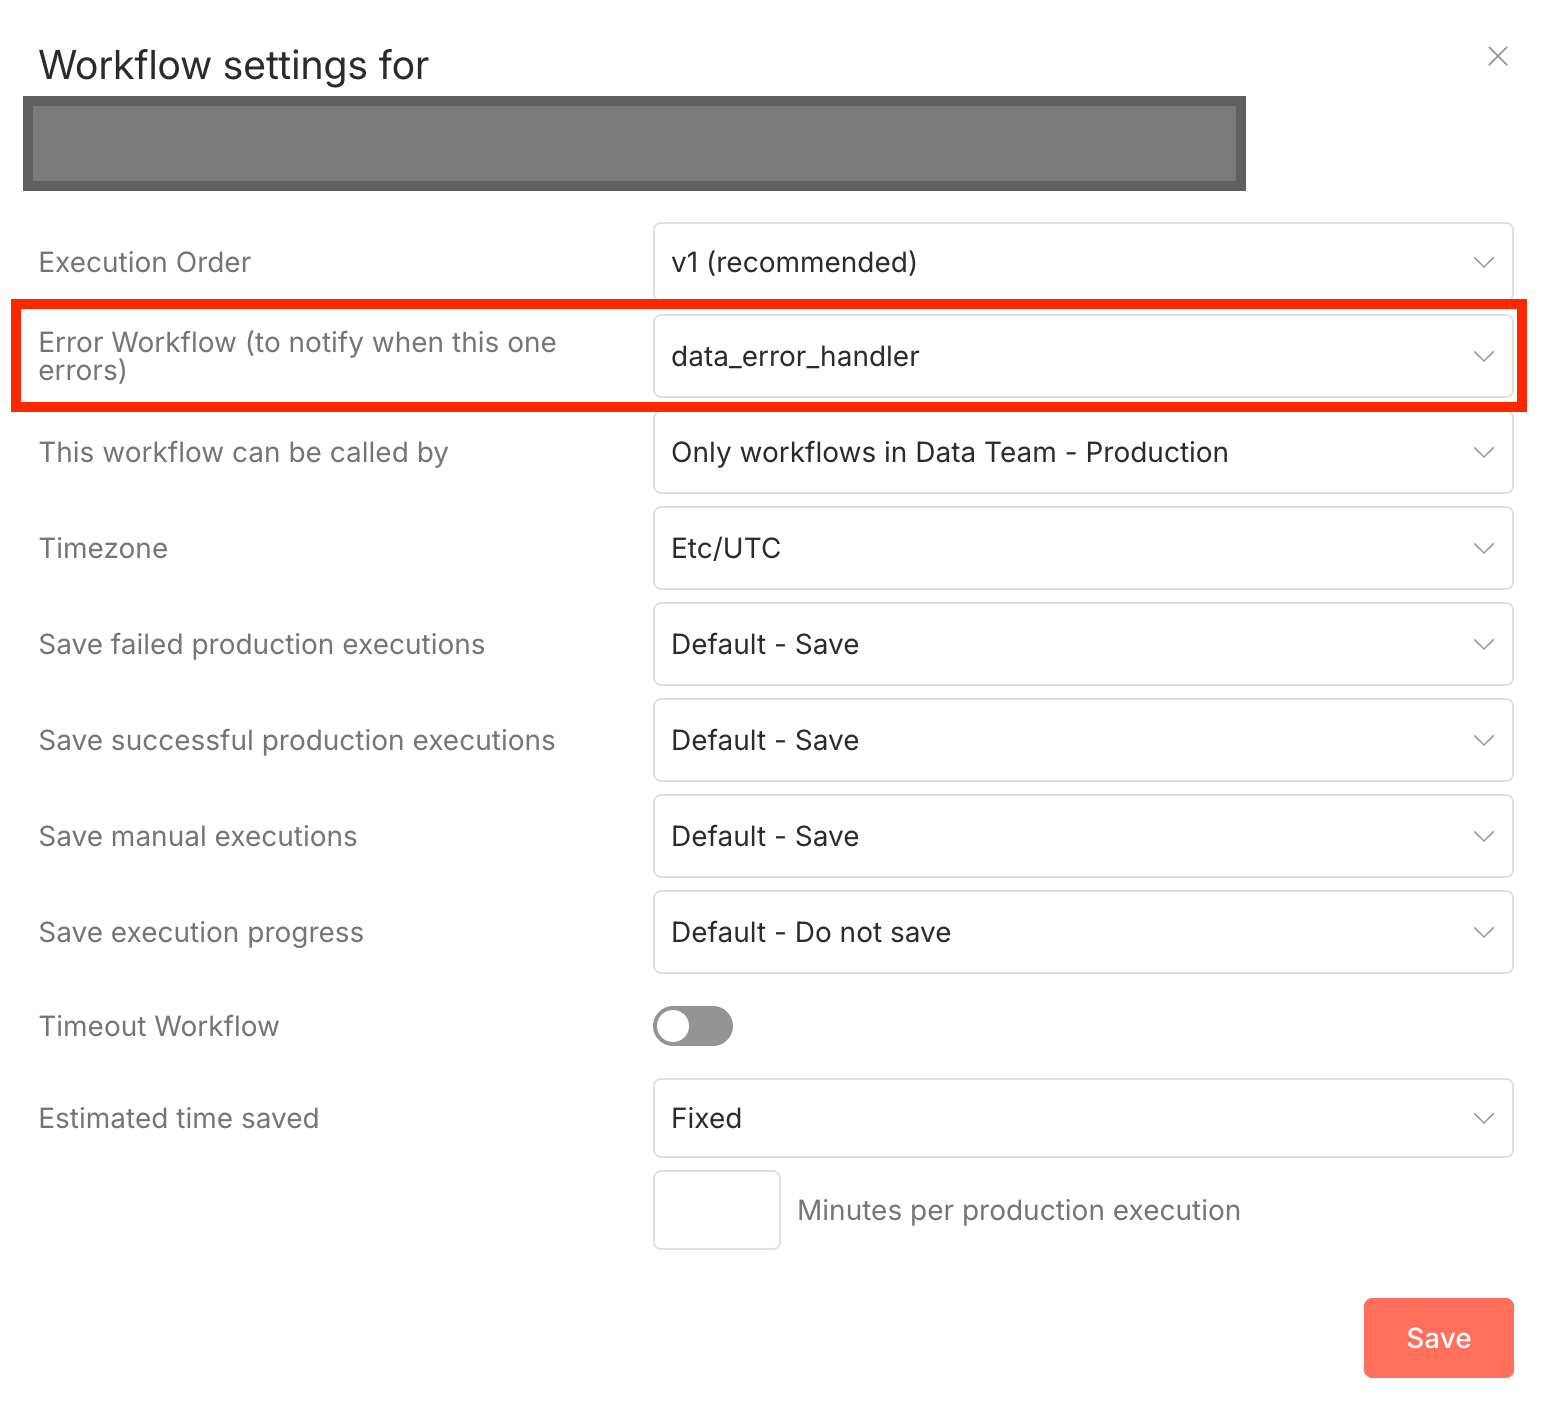Viewport: 1554px width, 1406px height.
Task: Save the workflow settings
Action: (1438, 1338)
